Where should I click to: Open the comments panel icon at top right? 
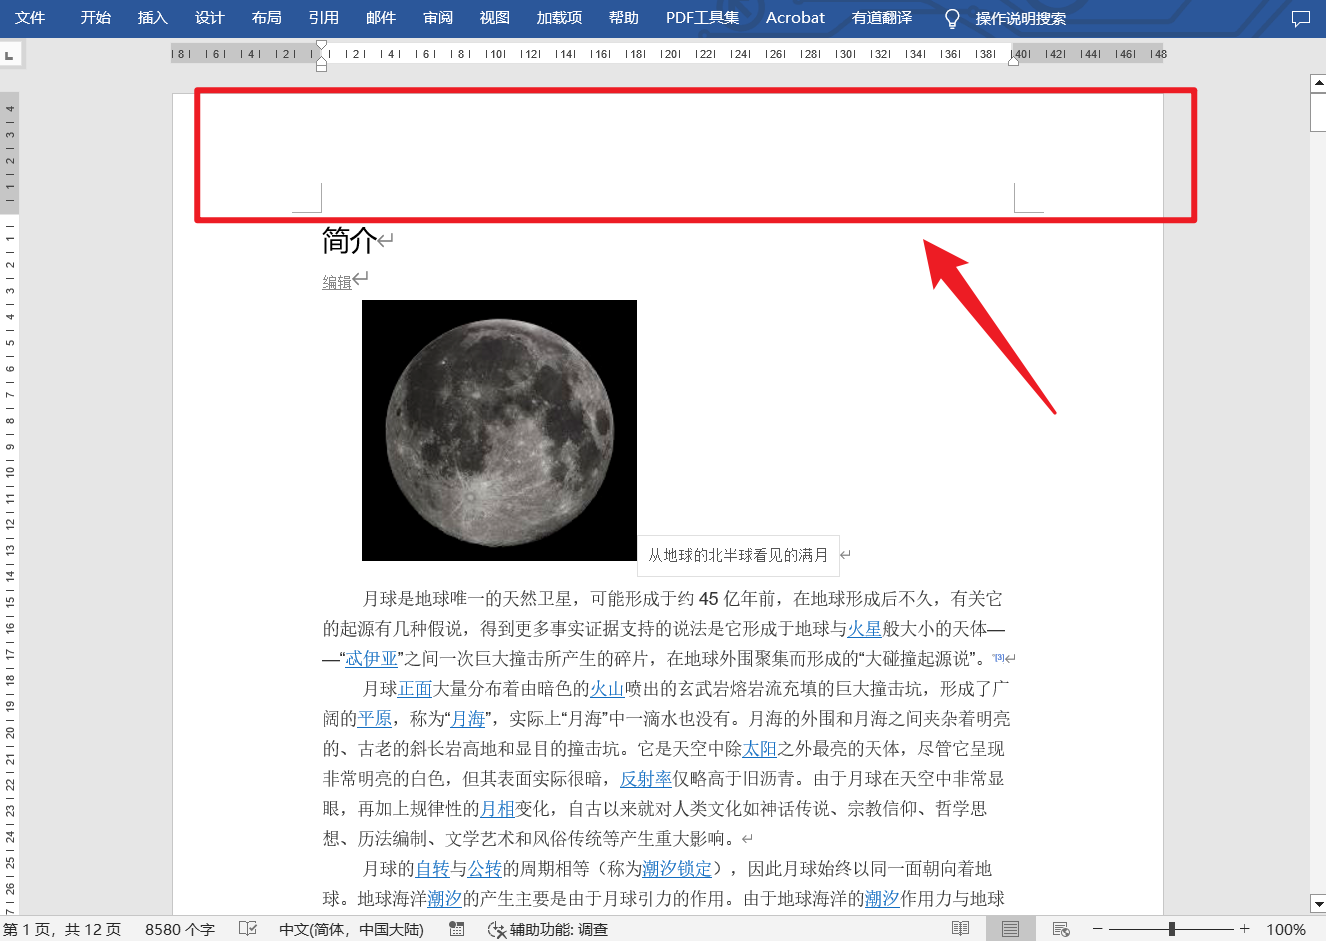1301,18
